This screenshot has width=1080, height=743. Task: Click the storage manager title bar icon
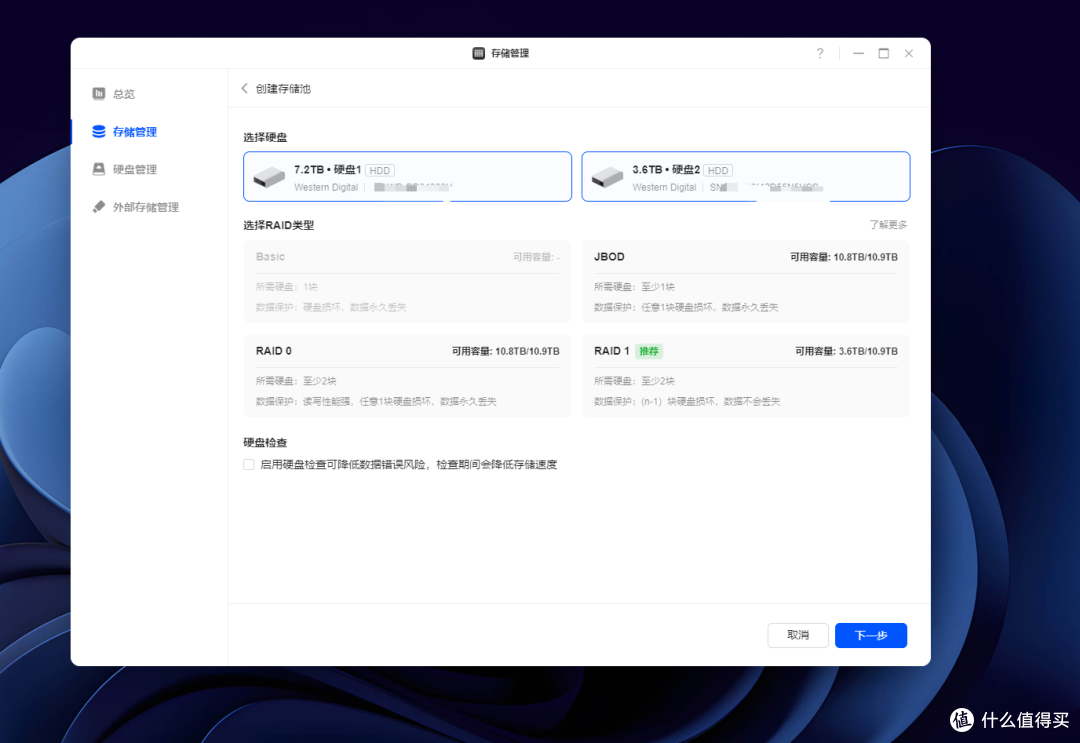(478, 54)
